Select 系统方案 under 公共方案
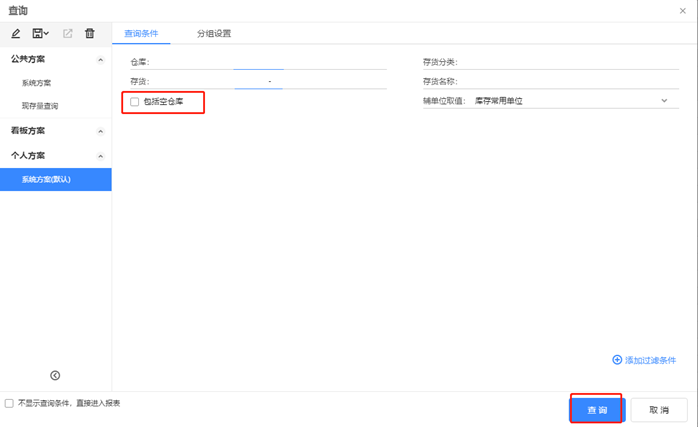 click(37, 83)
